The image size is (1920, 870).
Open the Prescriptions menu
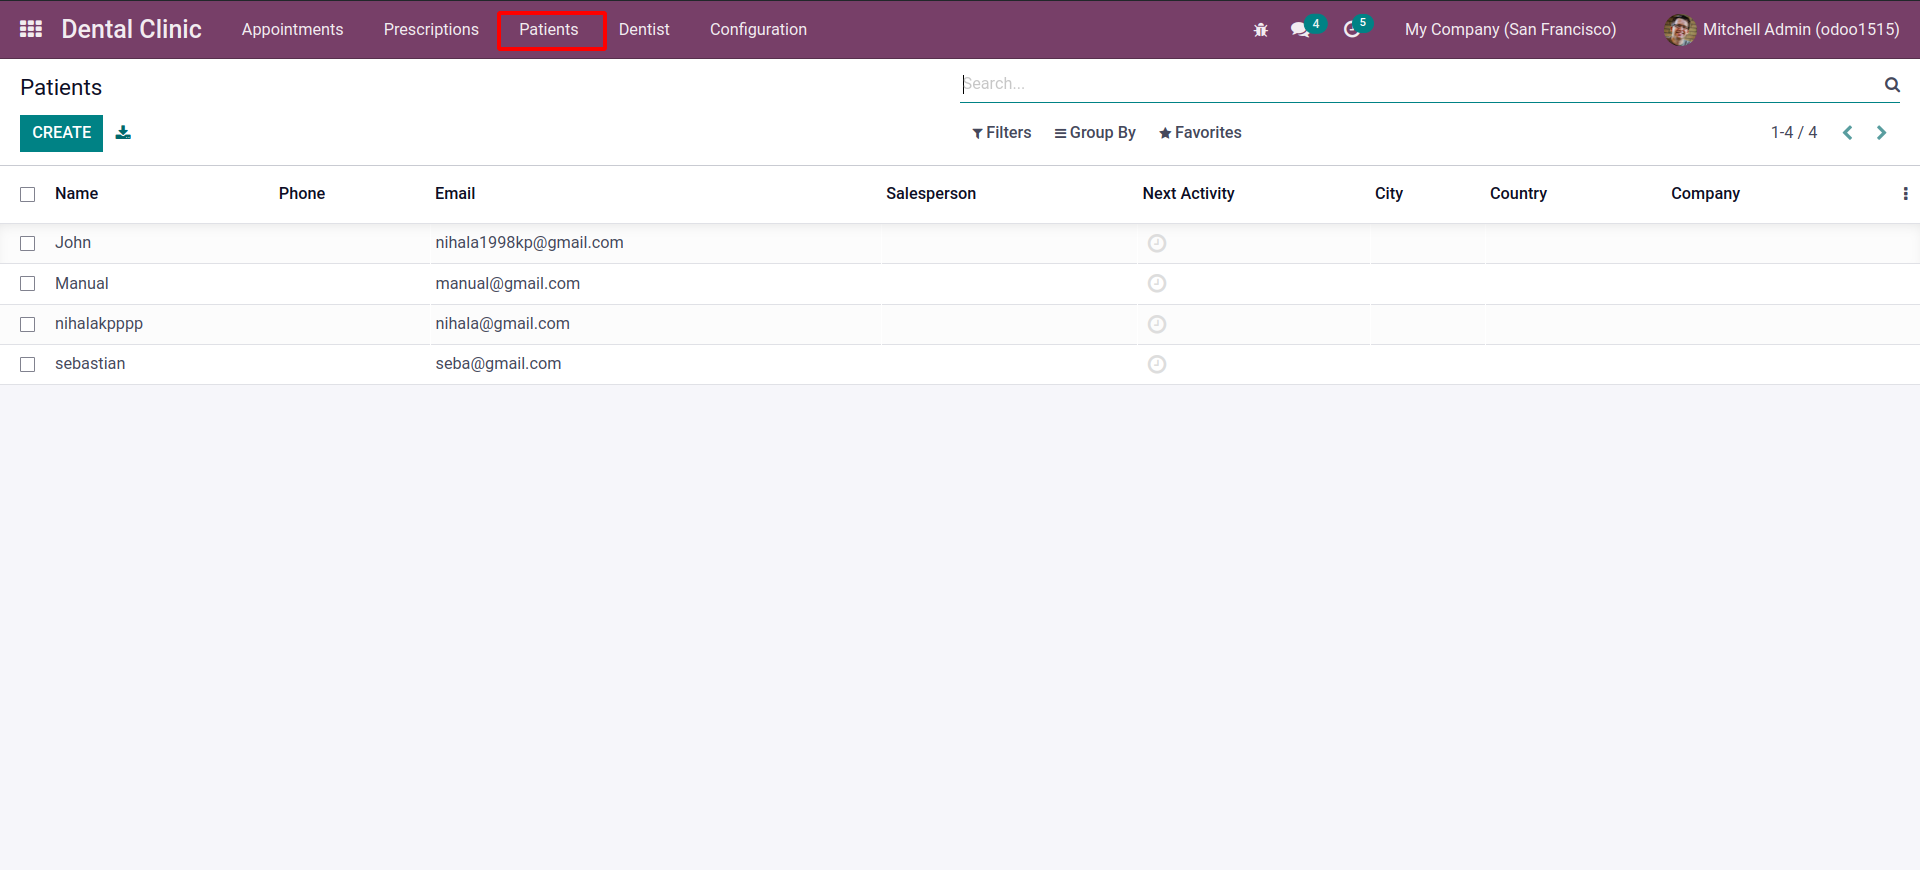point(431,30)
